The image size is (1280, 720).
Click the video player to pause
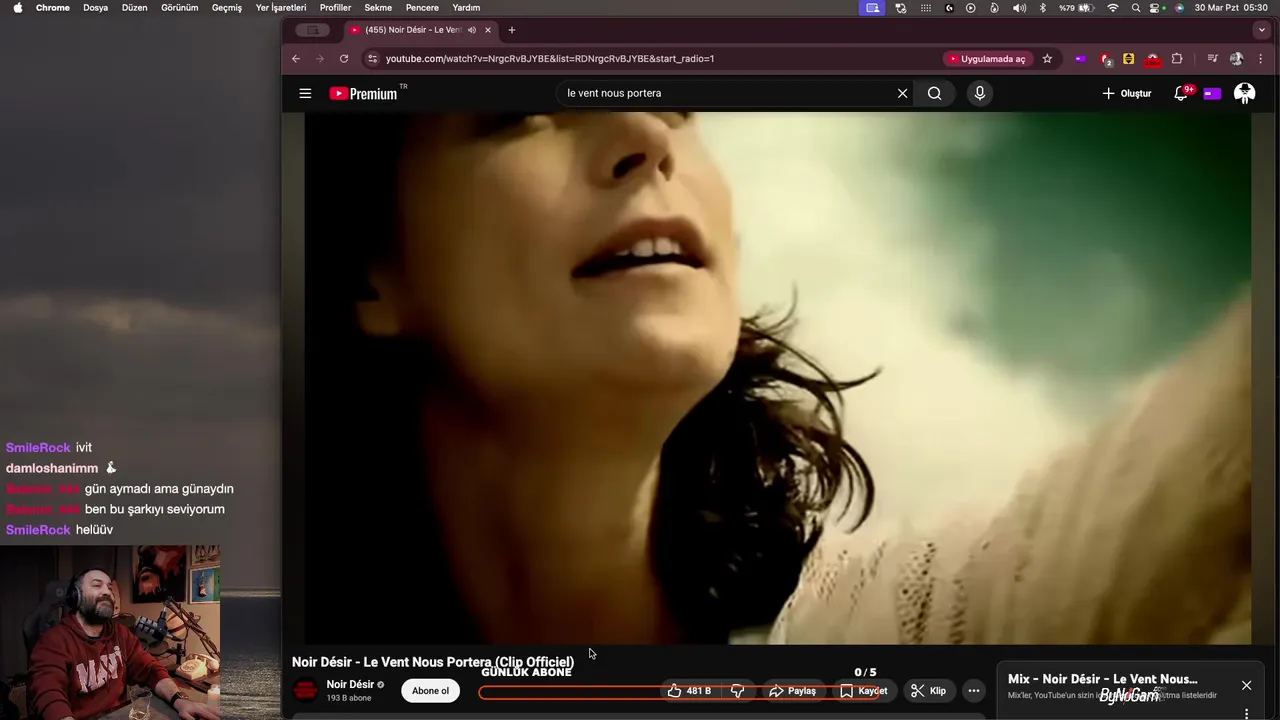pyautogui.click(x=778, y=378)
